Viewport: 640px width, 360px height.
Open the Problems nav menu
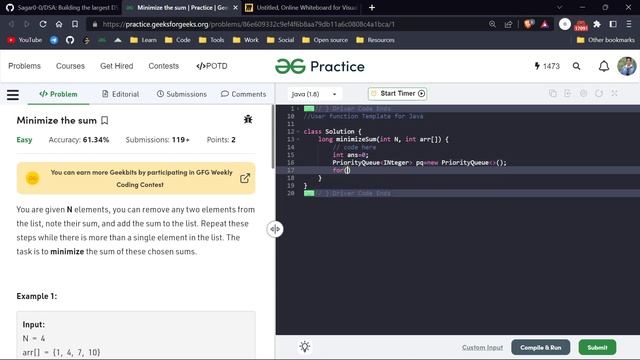click(x=24, y=66)
